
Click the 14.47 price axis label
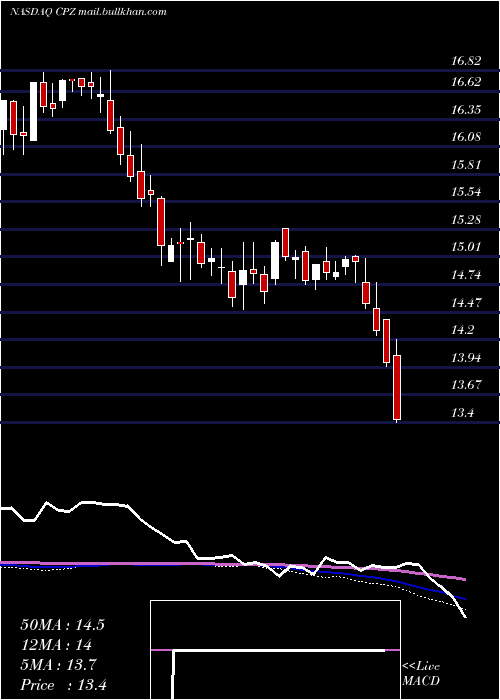tap(466, 303)
